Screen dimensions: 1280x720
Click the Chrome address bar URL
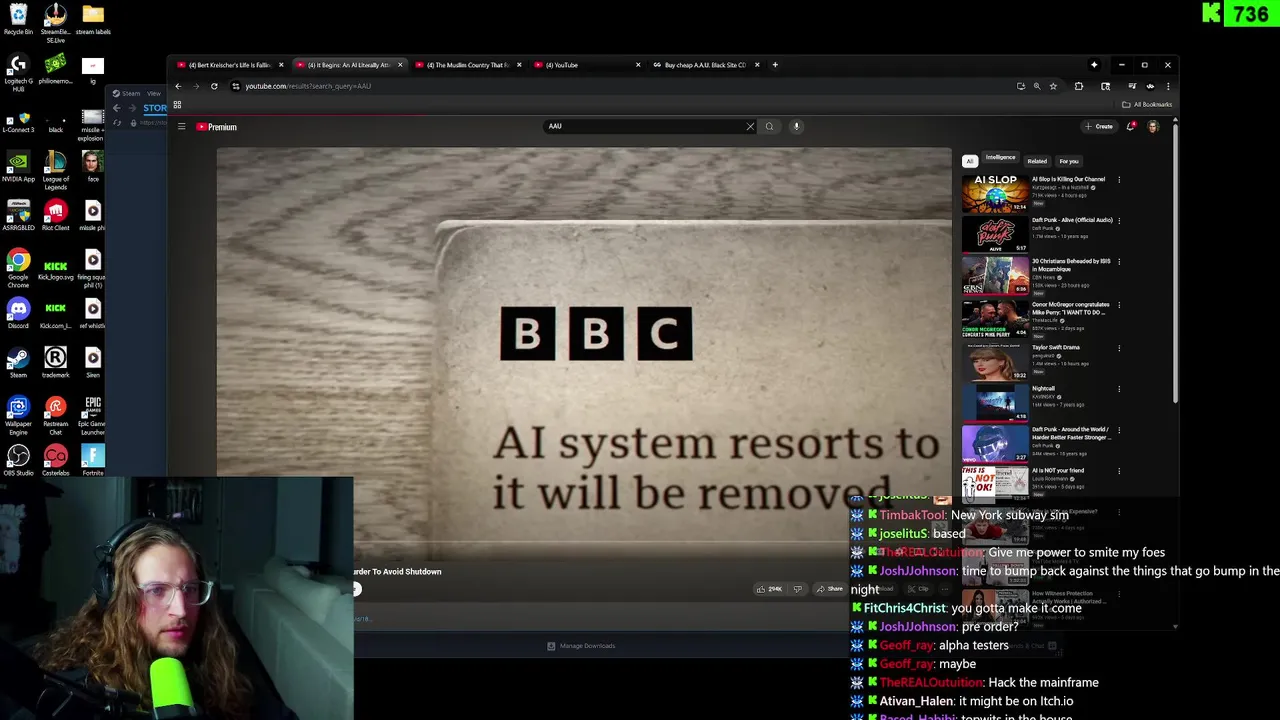308,86
